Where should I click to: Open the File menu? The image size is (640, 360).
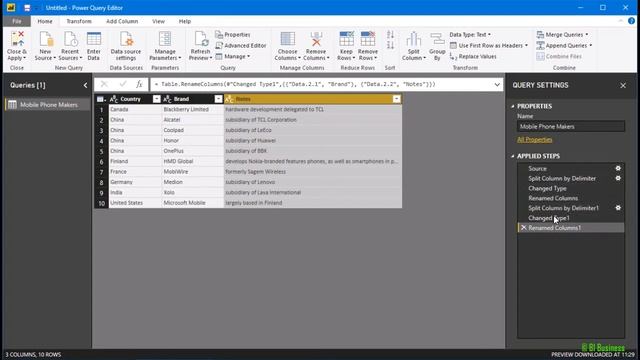(x=17, y=21)
